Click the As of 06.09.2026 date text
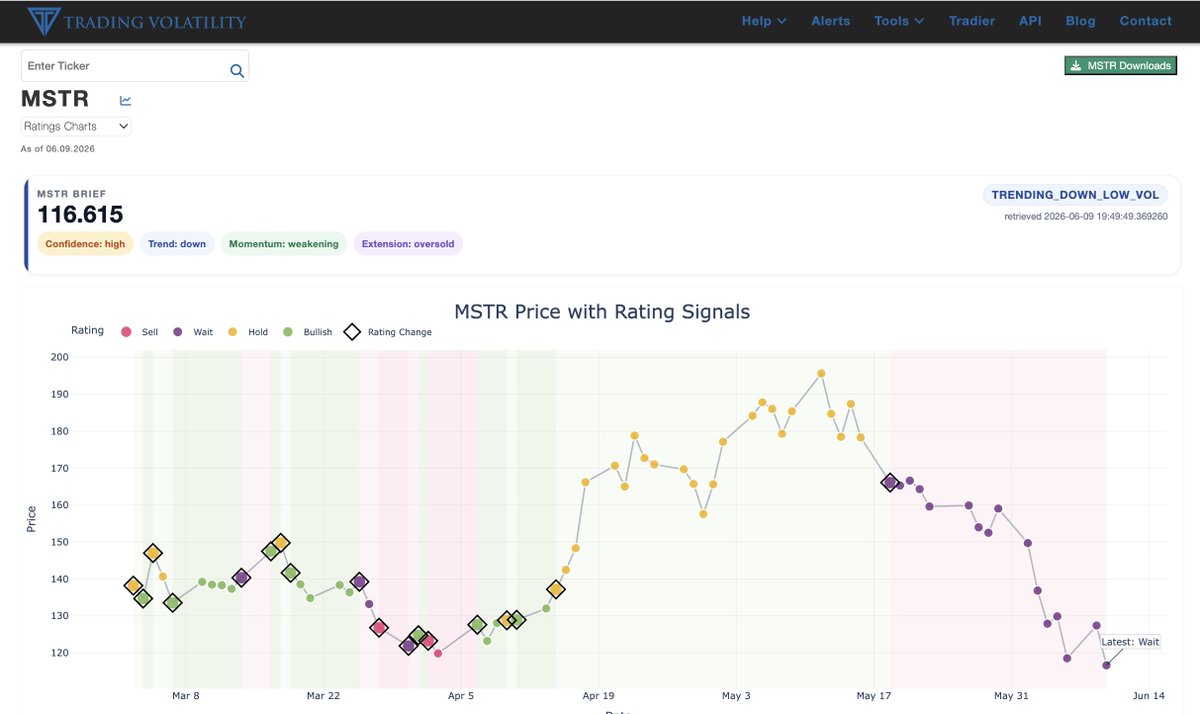This screenshot has height=714, width=1200. pos(58,149)
